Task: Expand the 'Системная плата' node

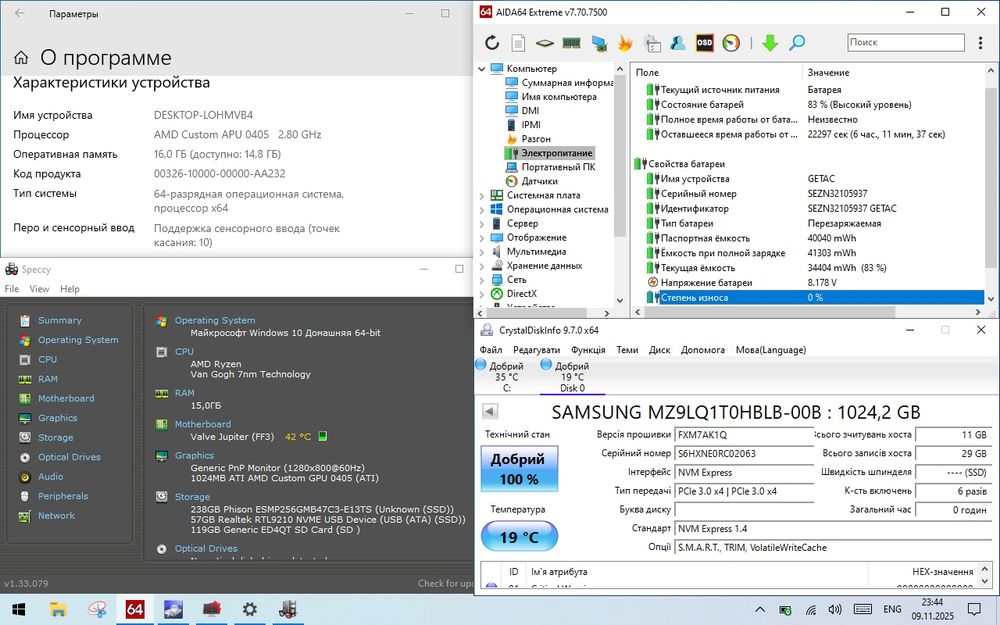Action: pyautogui.click(x=482, y=196)
